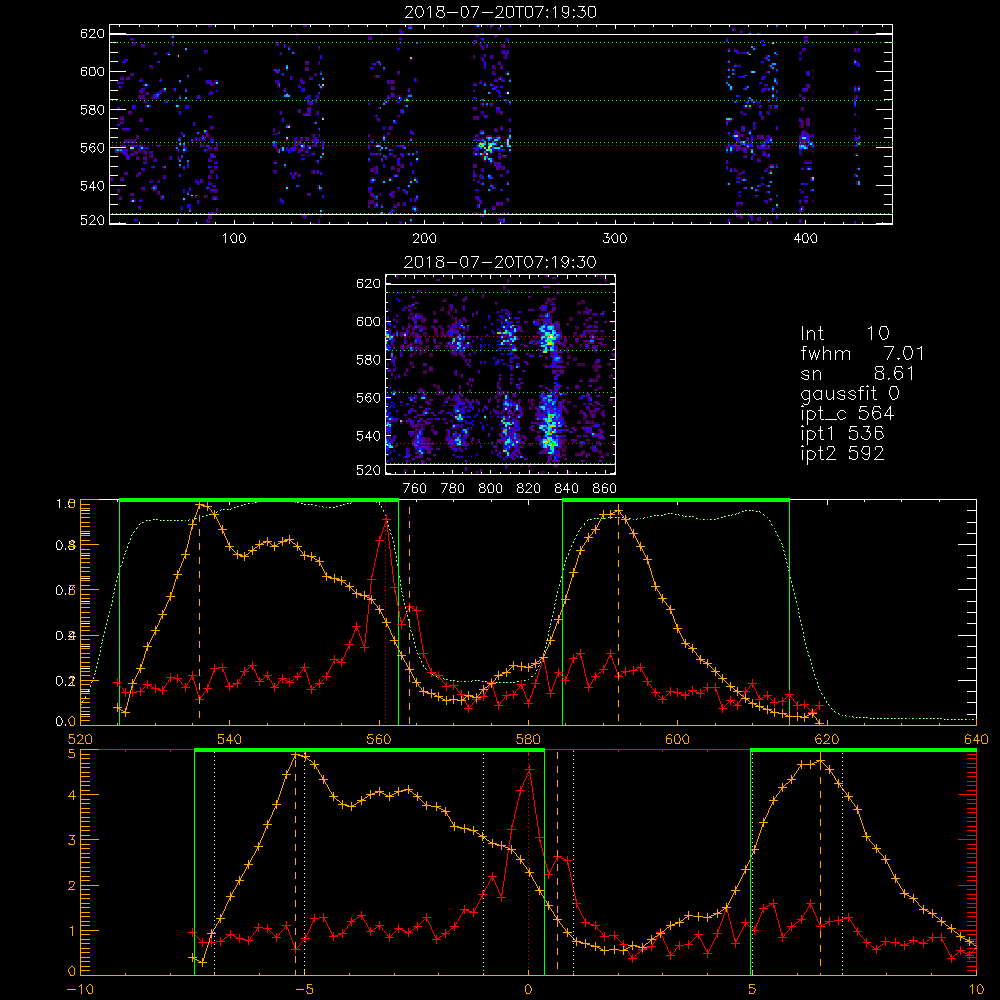Click the bright spot near 560 in the top spectrogram

coord(489,146)
